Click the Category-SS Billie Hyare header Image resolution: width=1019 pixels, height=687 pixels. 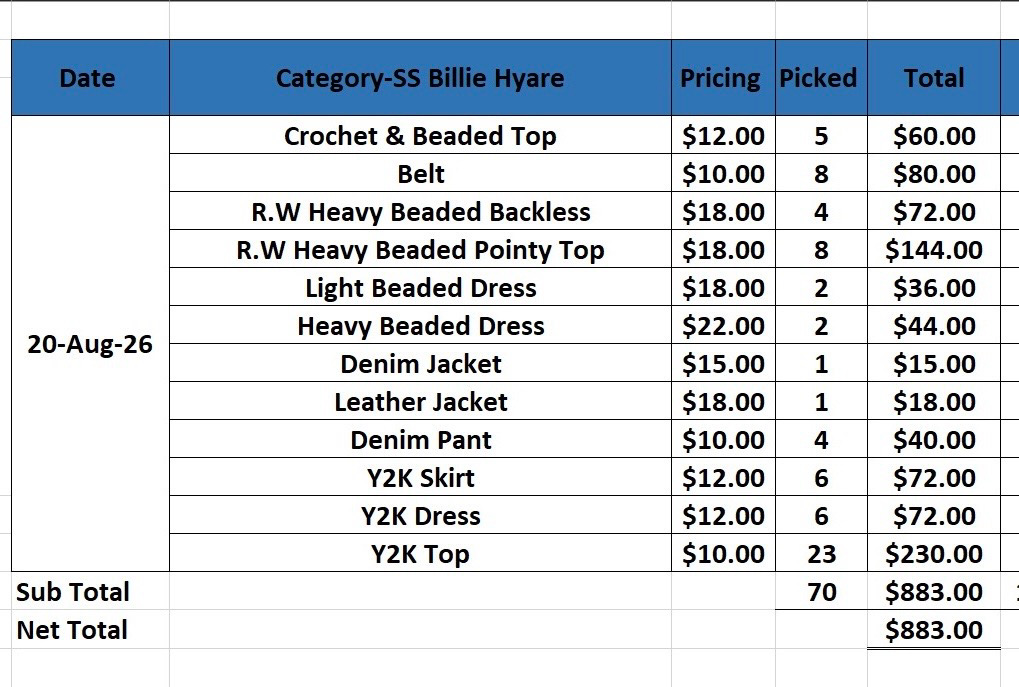point(420,78)
